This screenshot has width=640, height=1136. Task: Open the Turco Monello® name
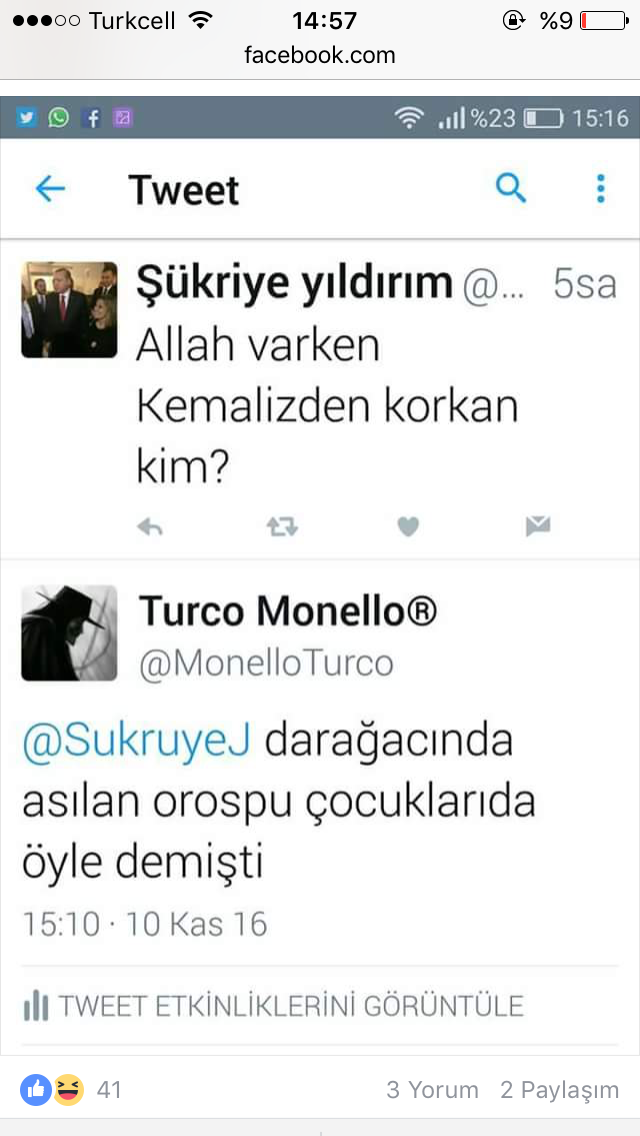click(x=288, y=611)
